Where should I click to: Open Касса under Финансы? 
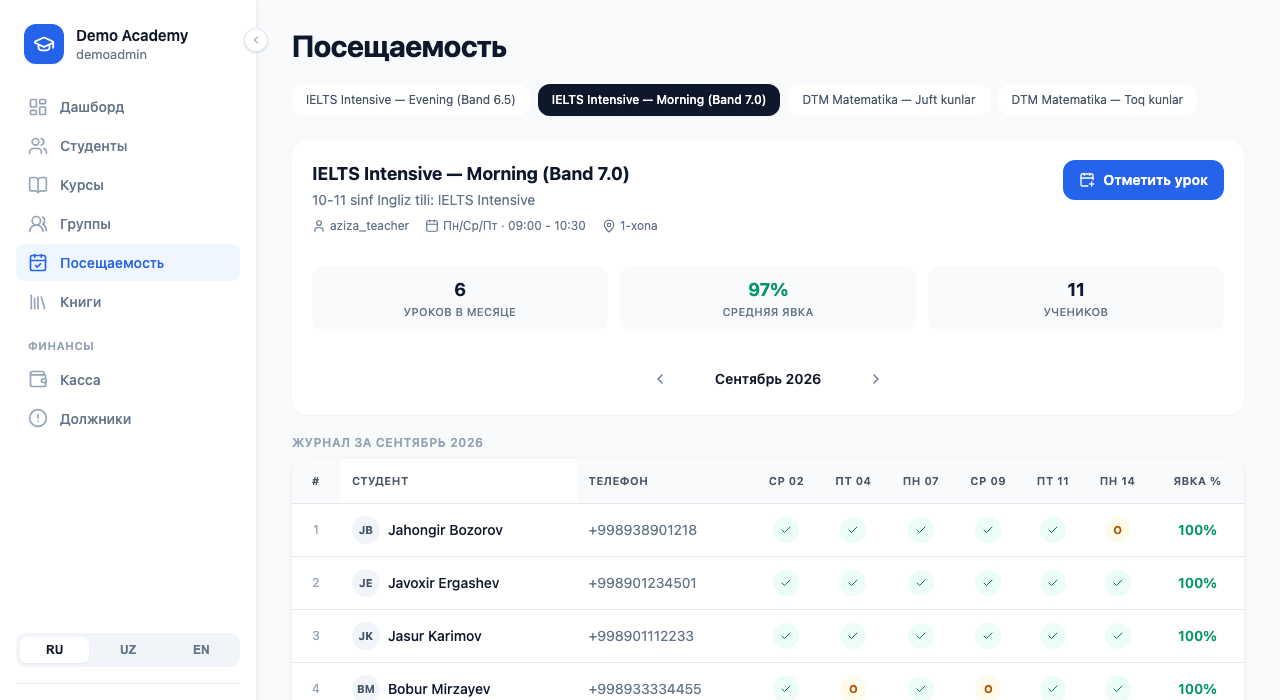(x=128, y=380)
